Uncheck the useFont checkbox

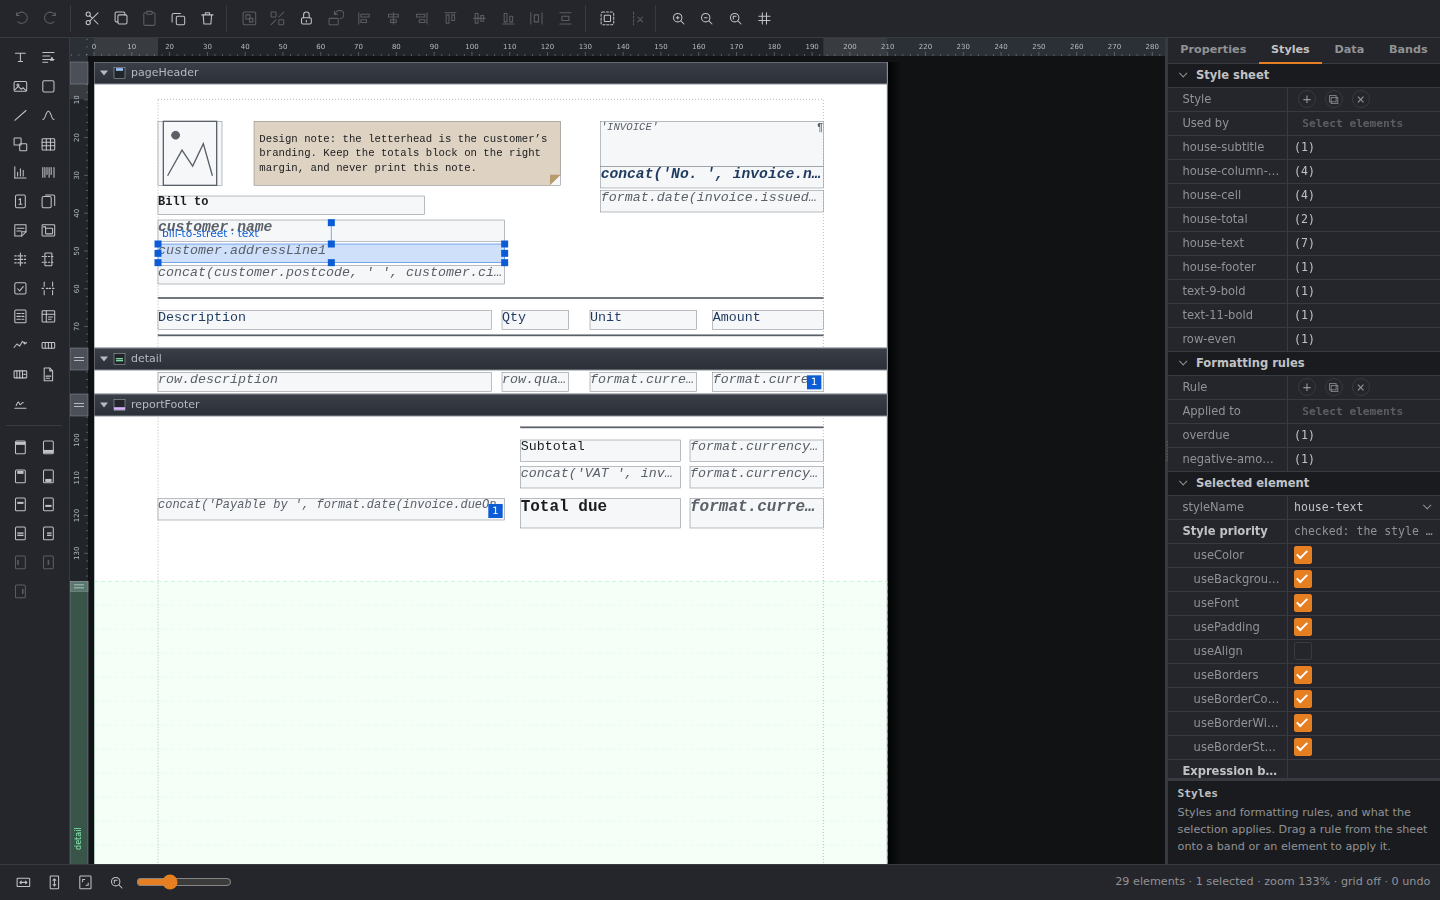tap(1302, 603)
